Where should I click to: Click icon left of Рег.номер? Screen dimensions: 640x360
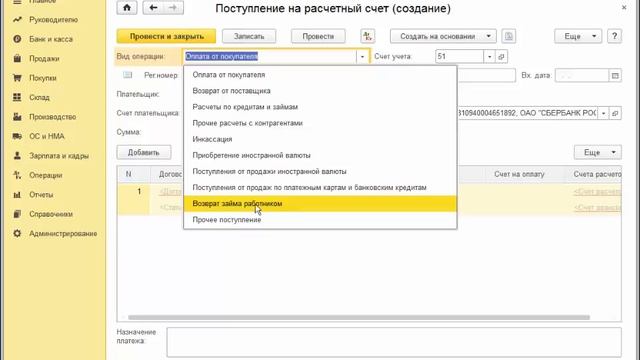coord(128,75)
